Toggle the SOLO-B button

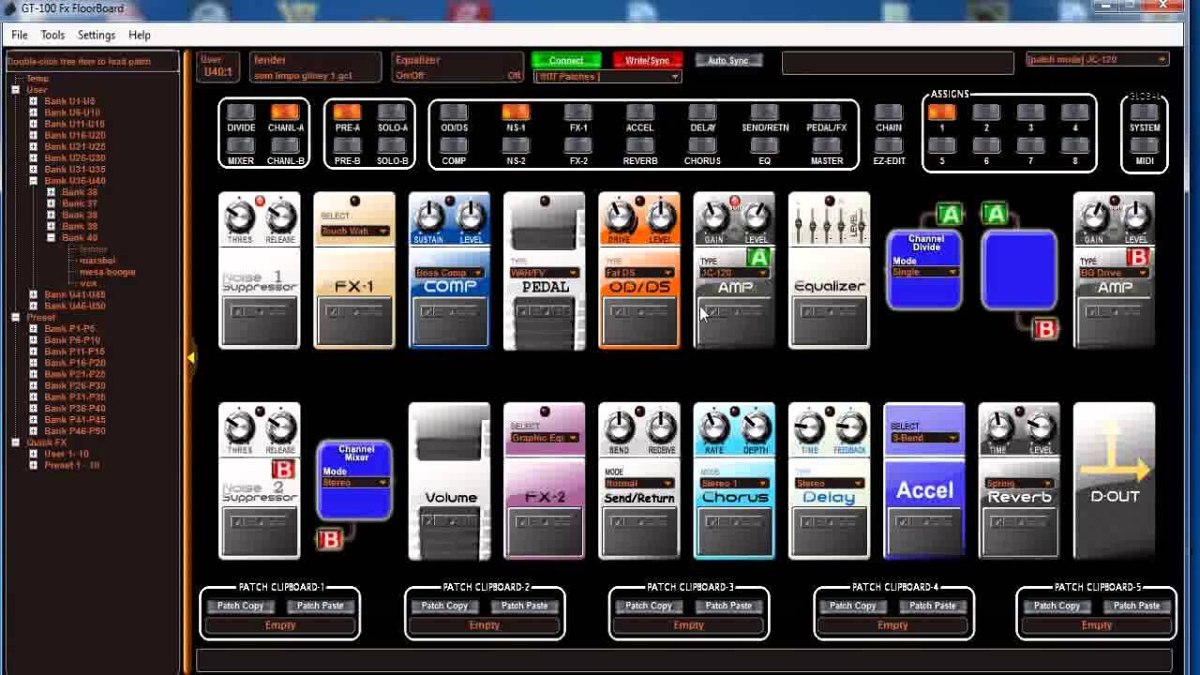[x=392, y=145]
